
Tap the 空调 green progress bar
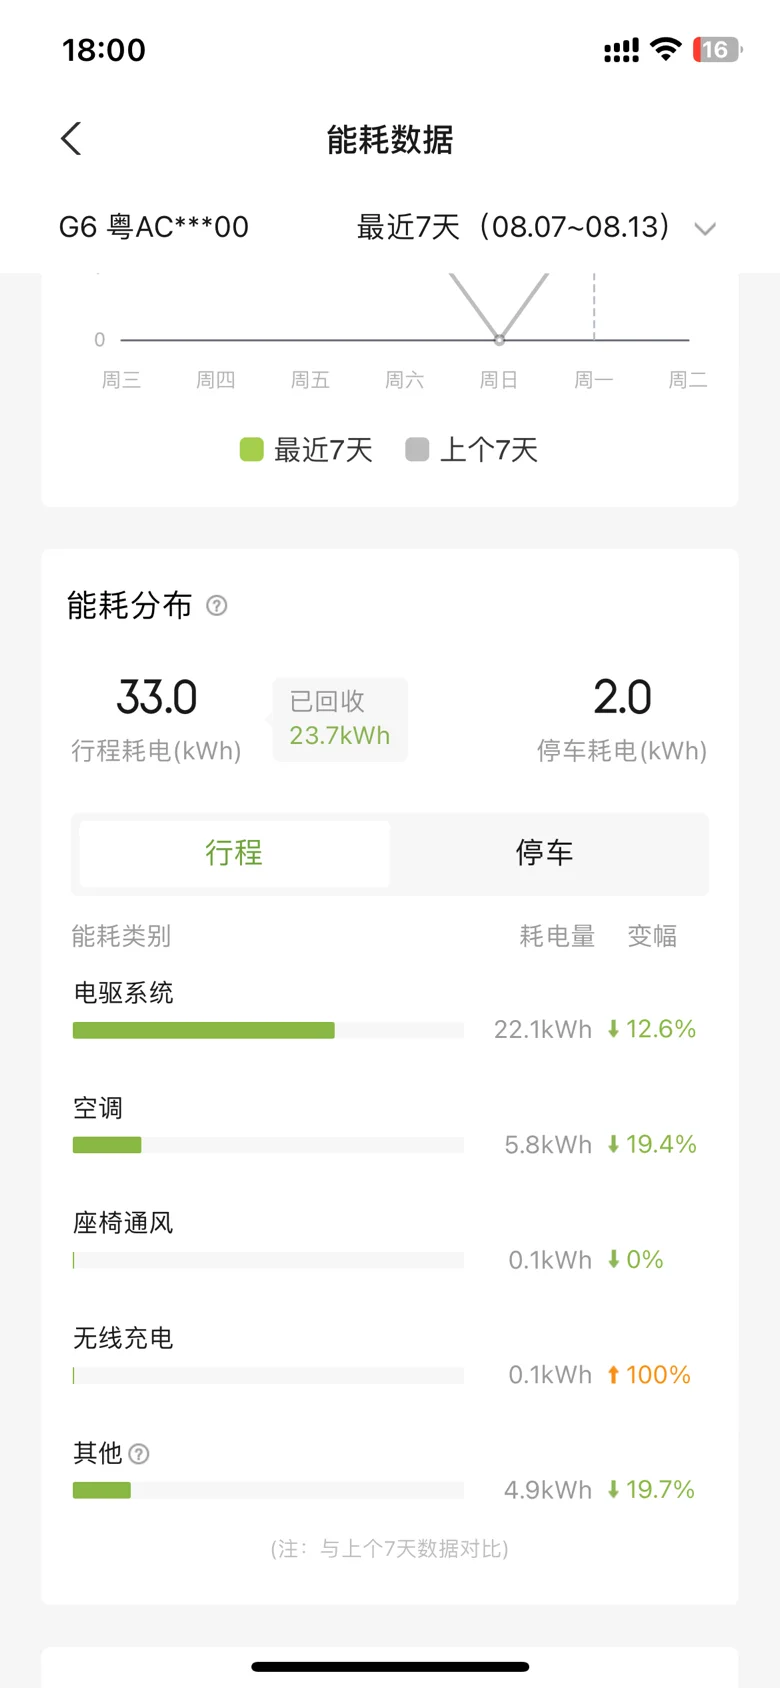[107, 1145]
